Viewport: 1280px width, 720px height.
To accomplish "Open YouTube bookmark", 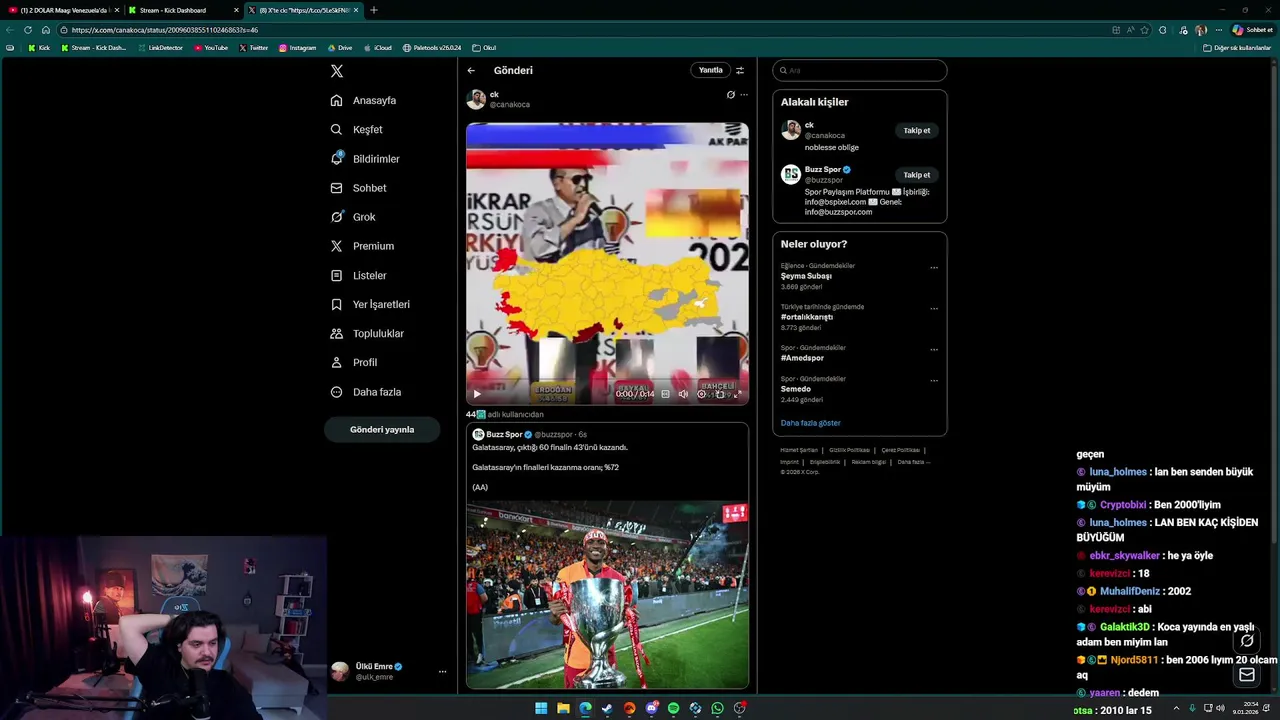I will pyautogui.click(x=211, y=48).
